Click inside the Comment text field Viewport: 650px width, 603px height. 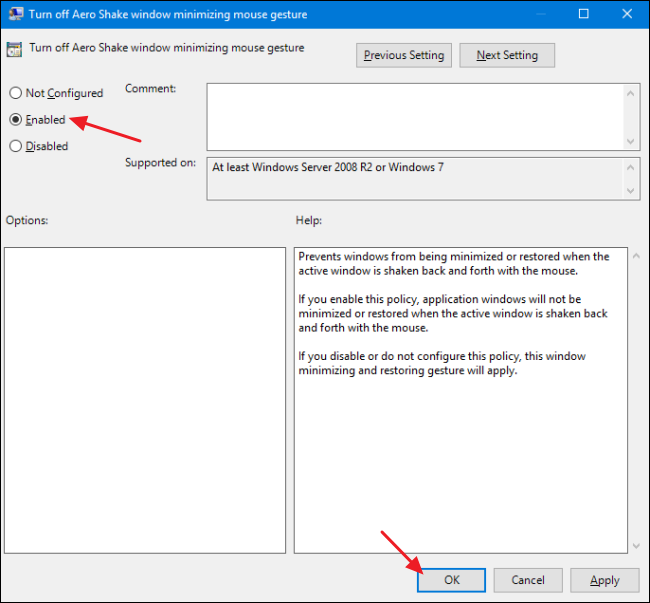click(415, 117)
